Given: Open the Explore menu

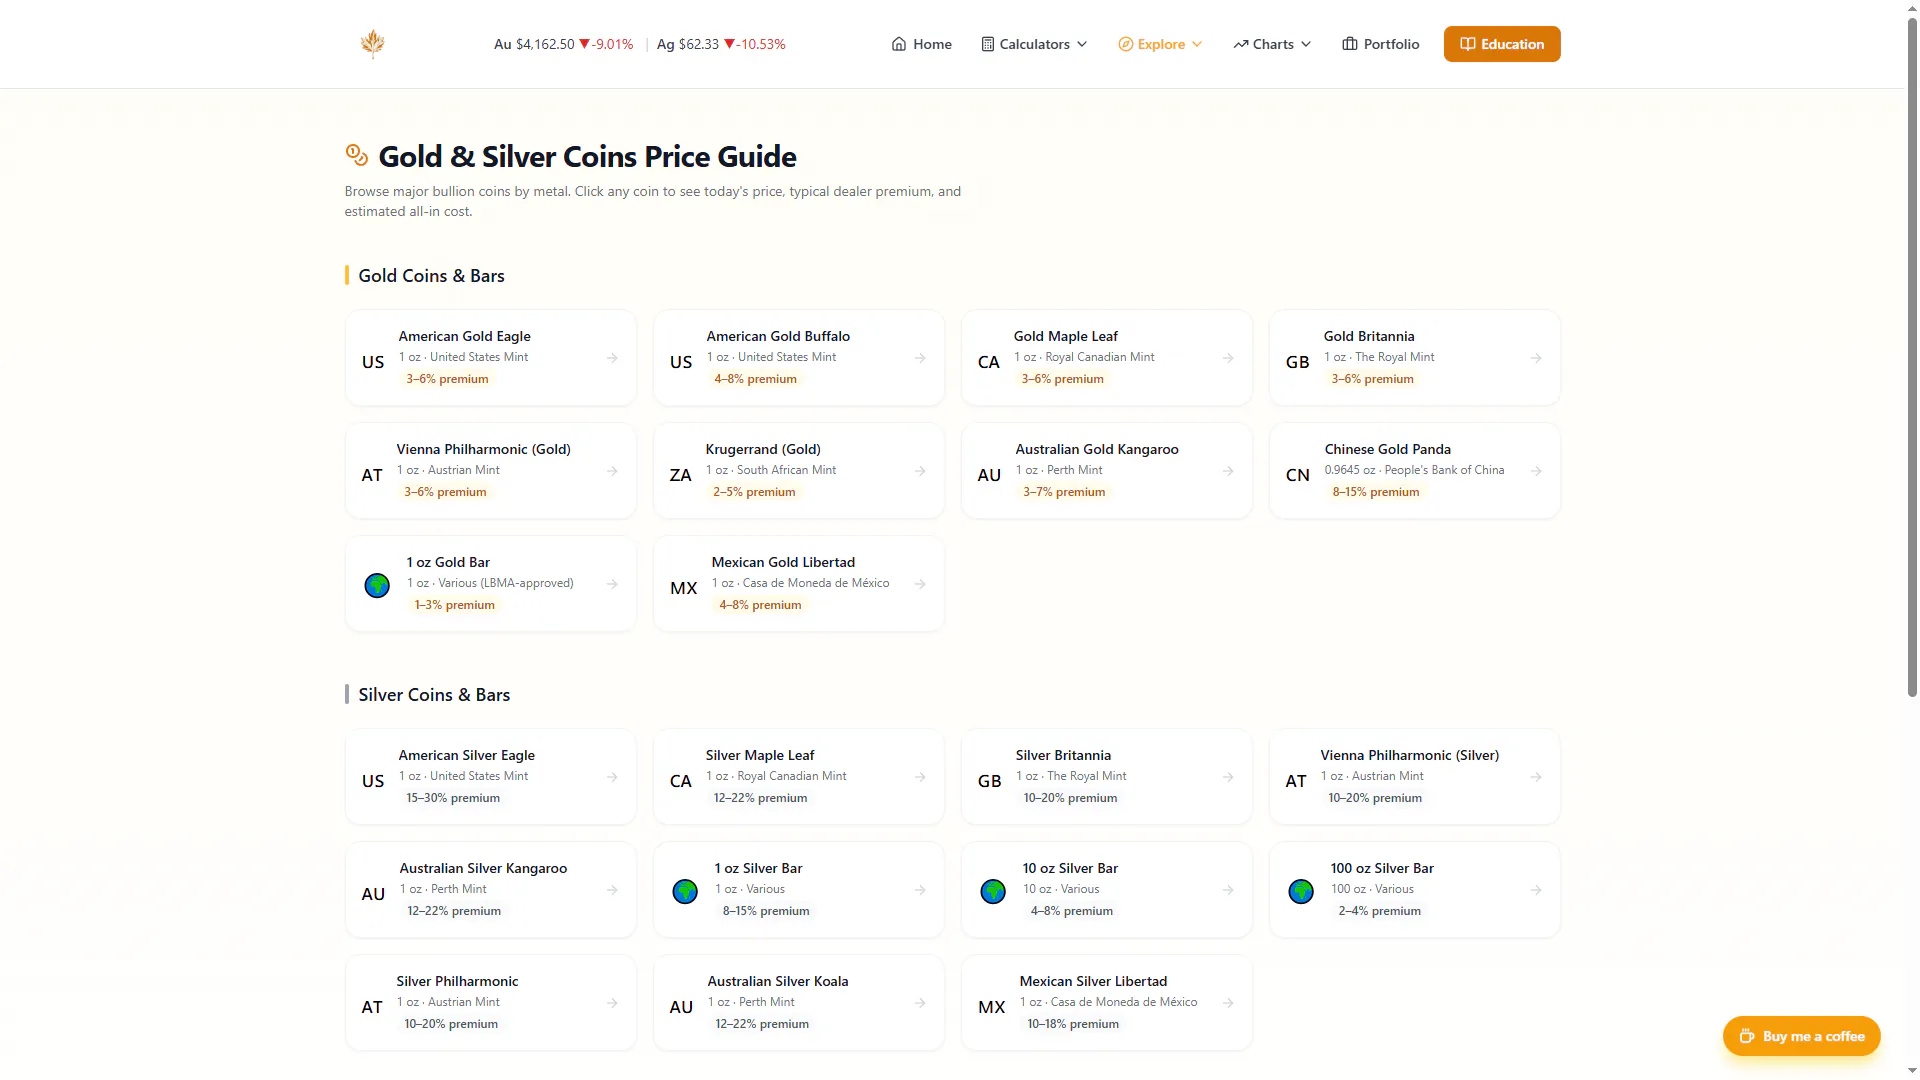Looking at the screenshot, I should (x=1160, y=44).
